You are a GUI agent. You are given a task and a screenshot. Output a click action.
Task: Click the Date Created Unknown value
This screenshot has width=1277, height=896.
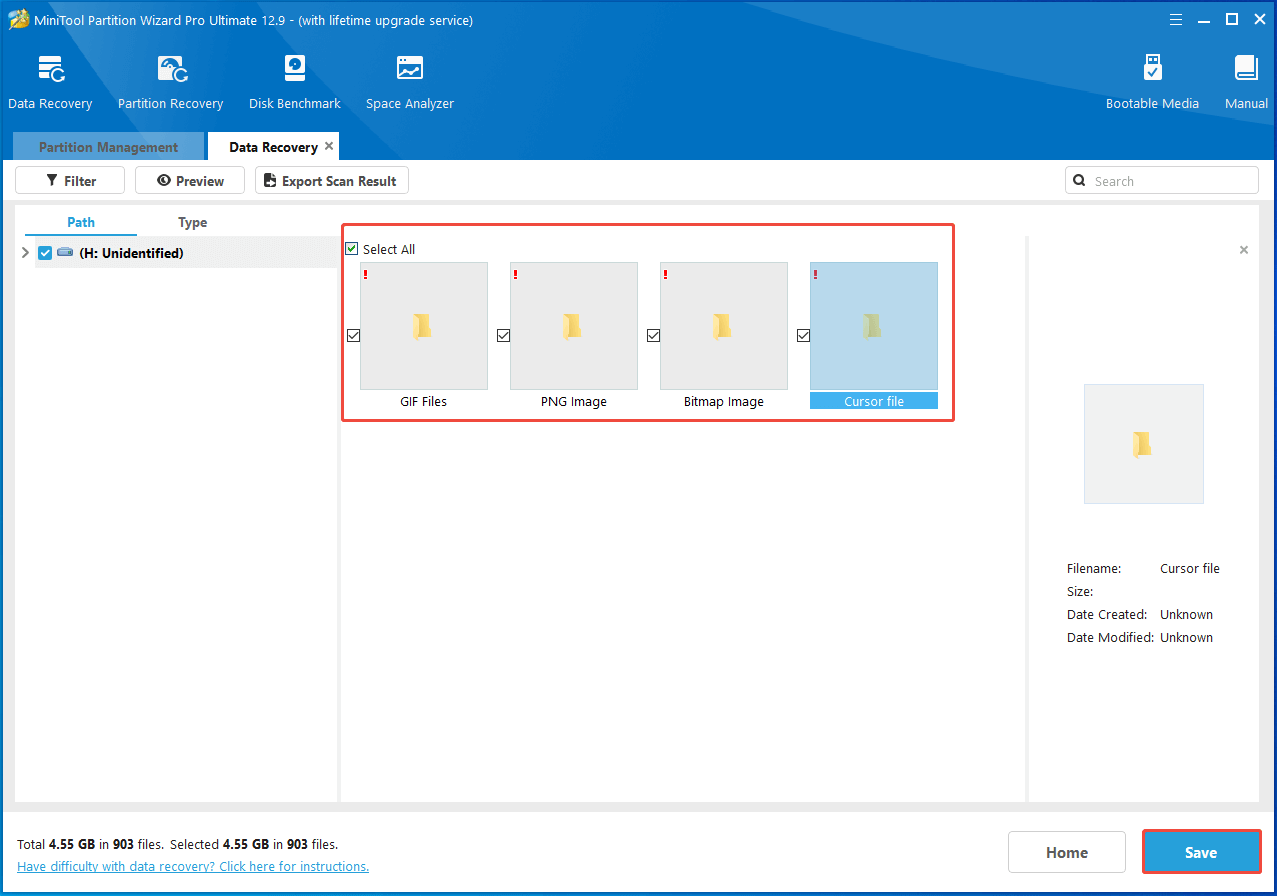[x=1186, y=614]
